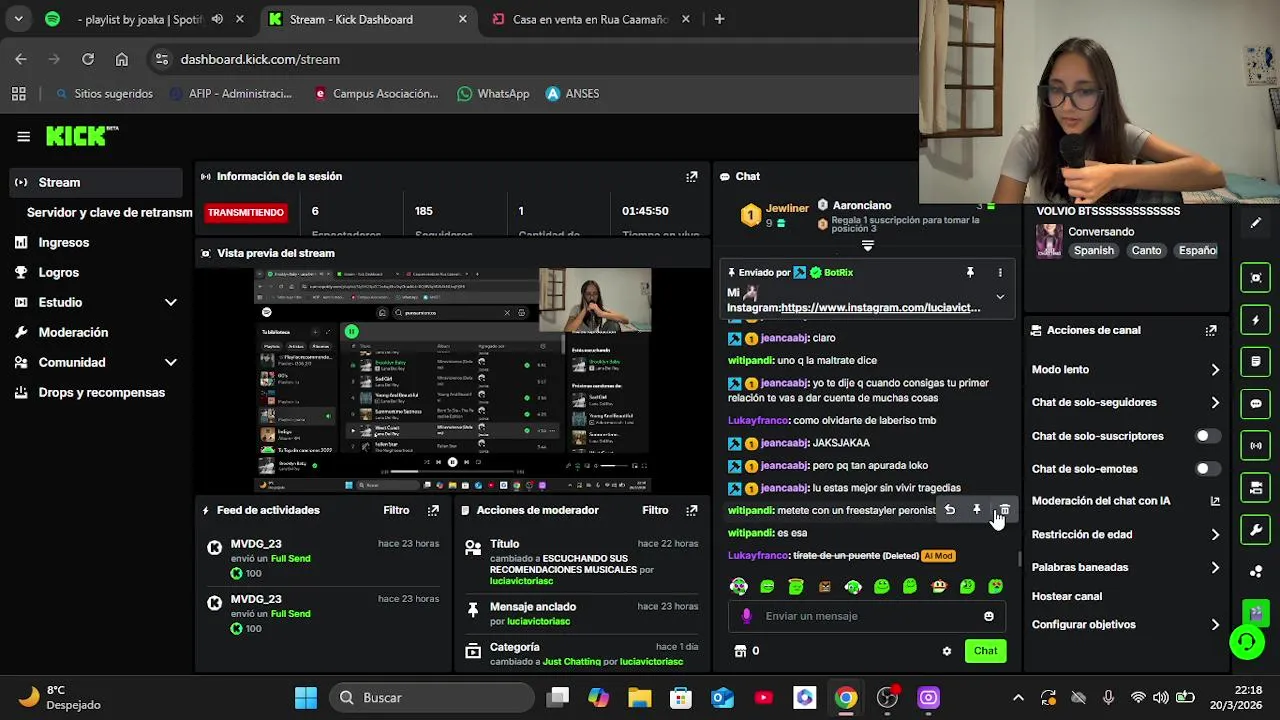Click the Enviar un mensaje field
Screen dimensions: 1280x720
tap(866, 616)
